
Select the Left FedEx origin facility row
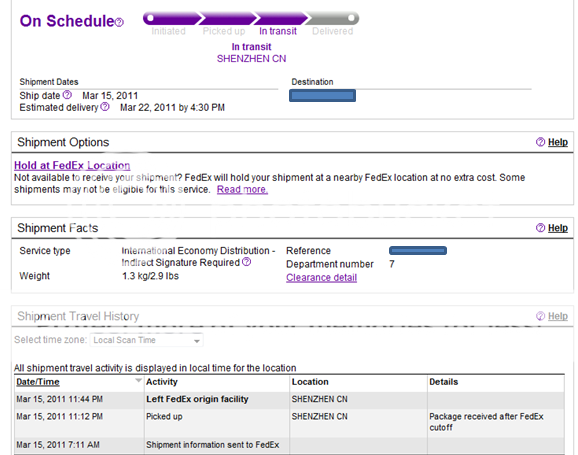pyautogui.click(x=289, y=399)
